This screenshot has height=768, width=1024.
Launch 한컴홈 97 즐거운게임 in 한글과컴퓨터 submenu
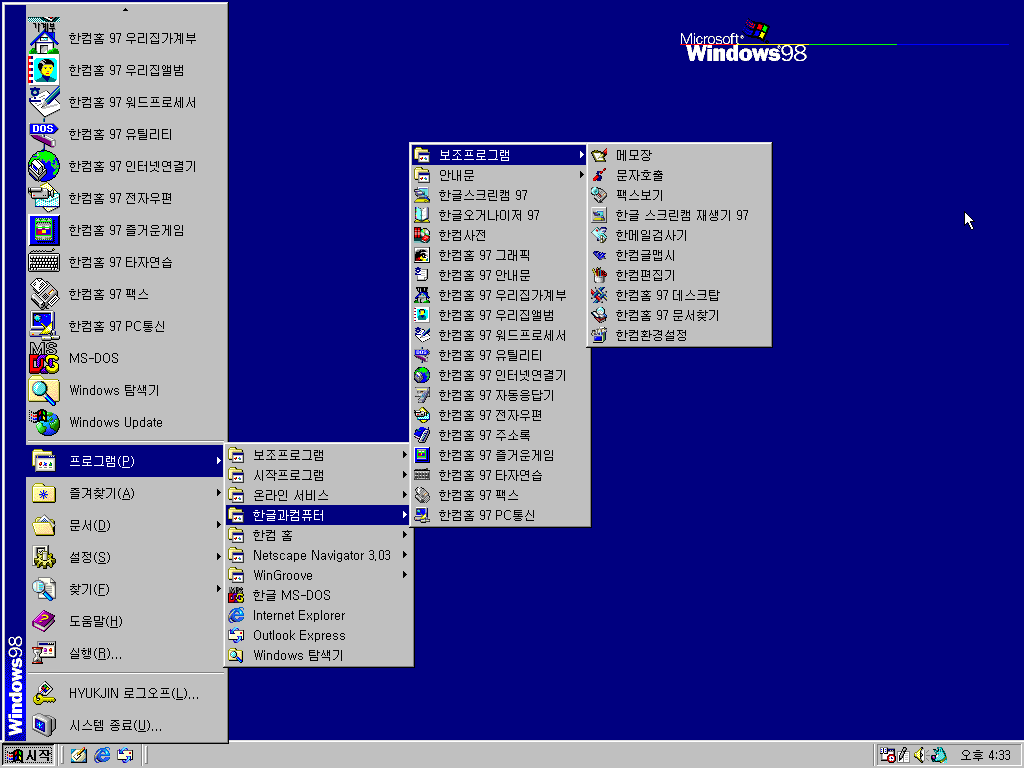click(x=500, y=455)
